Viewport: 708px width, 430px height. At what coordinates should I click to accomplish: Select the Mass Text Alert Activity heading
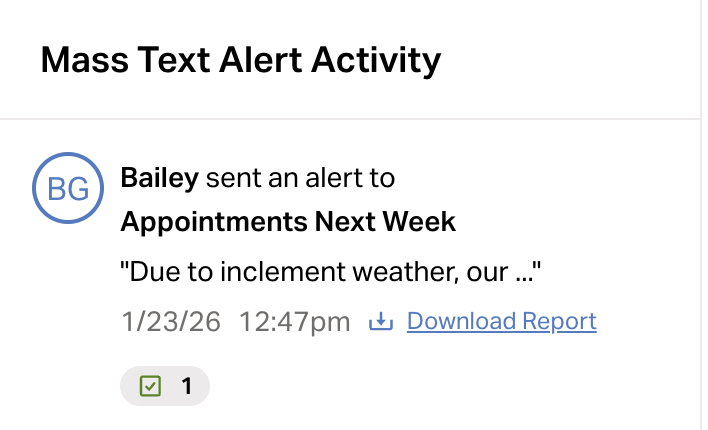coord(240,61)
